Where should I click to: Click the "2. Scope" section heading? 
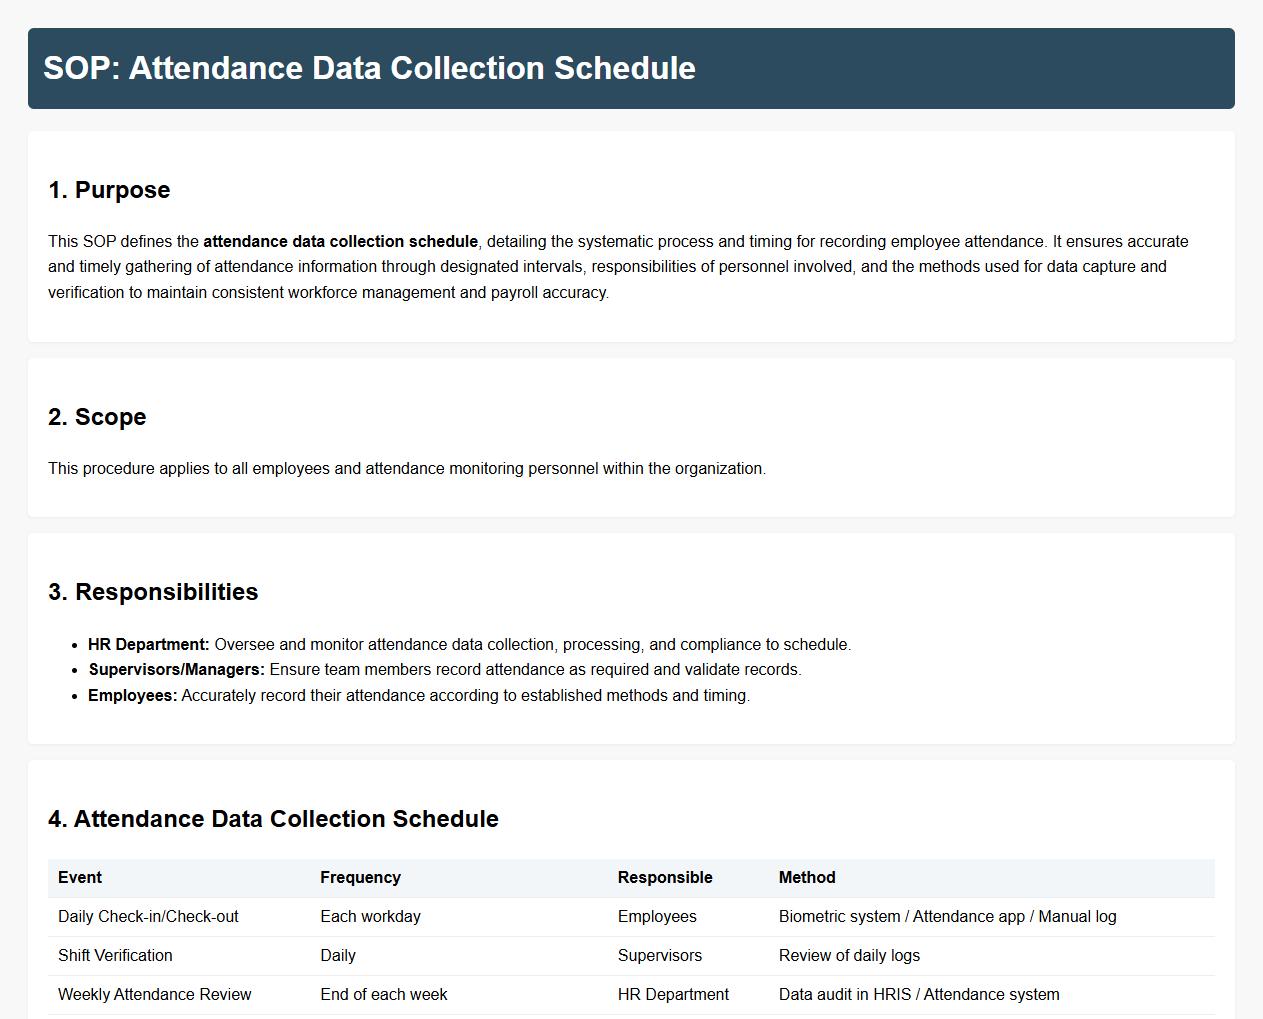point(97,417)
